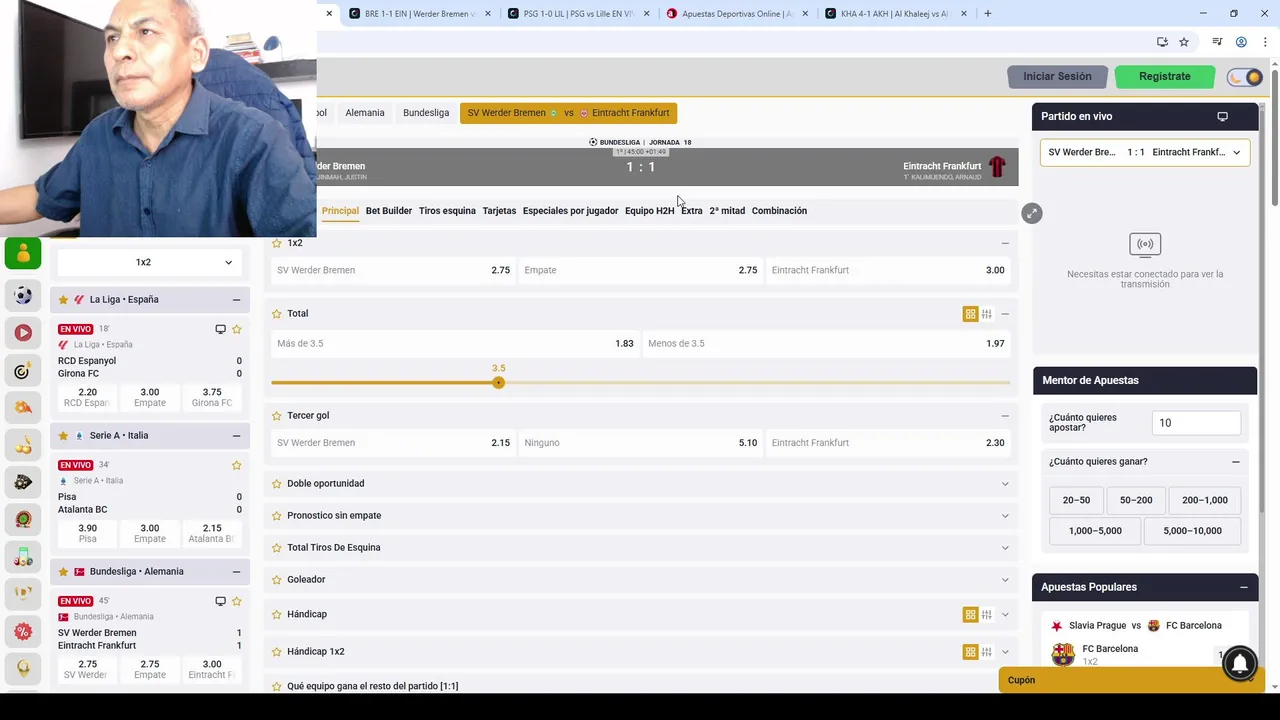The width and height of the screenshot is (1280, 720).
Task: Click the green Registrate button
Action: coord(1165,77)
